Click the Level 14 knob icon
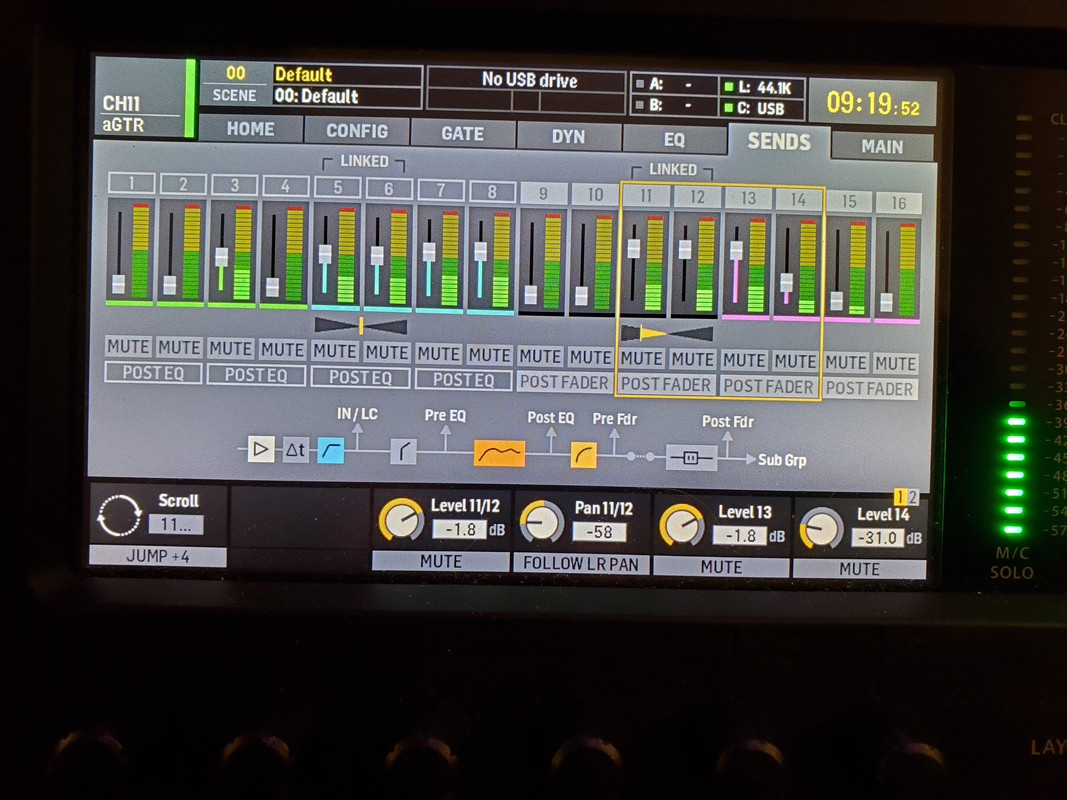The width and height of the screenshot is (1067, 800). (x=821, y=528)
